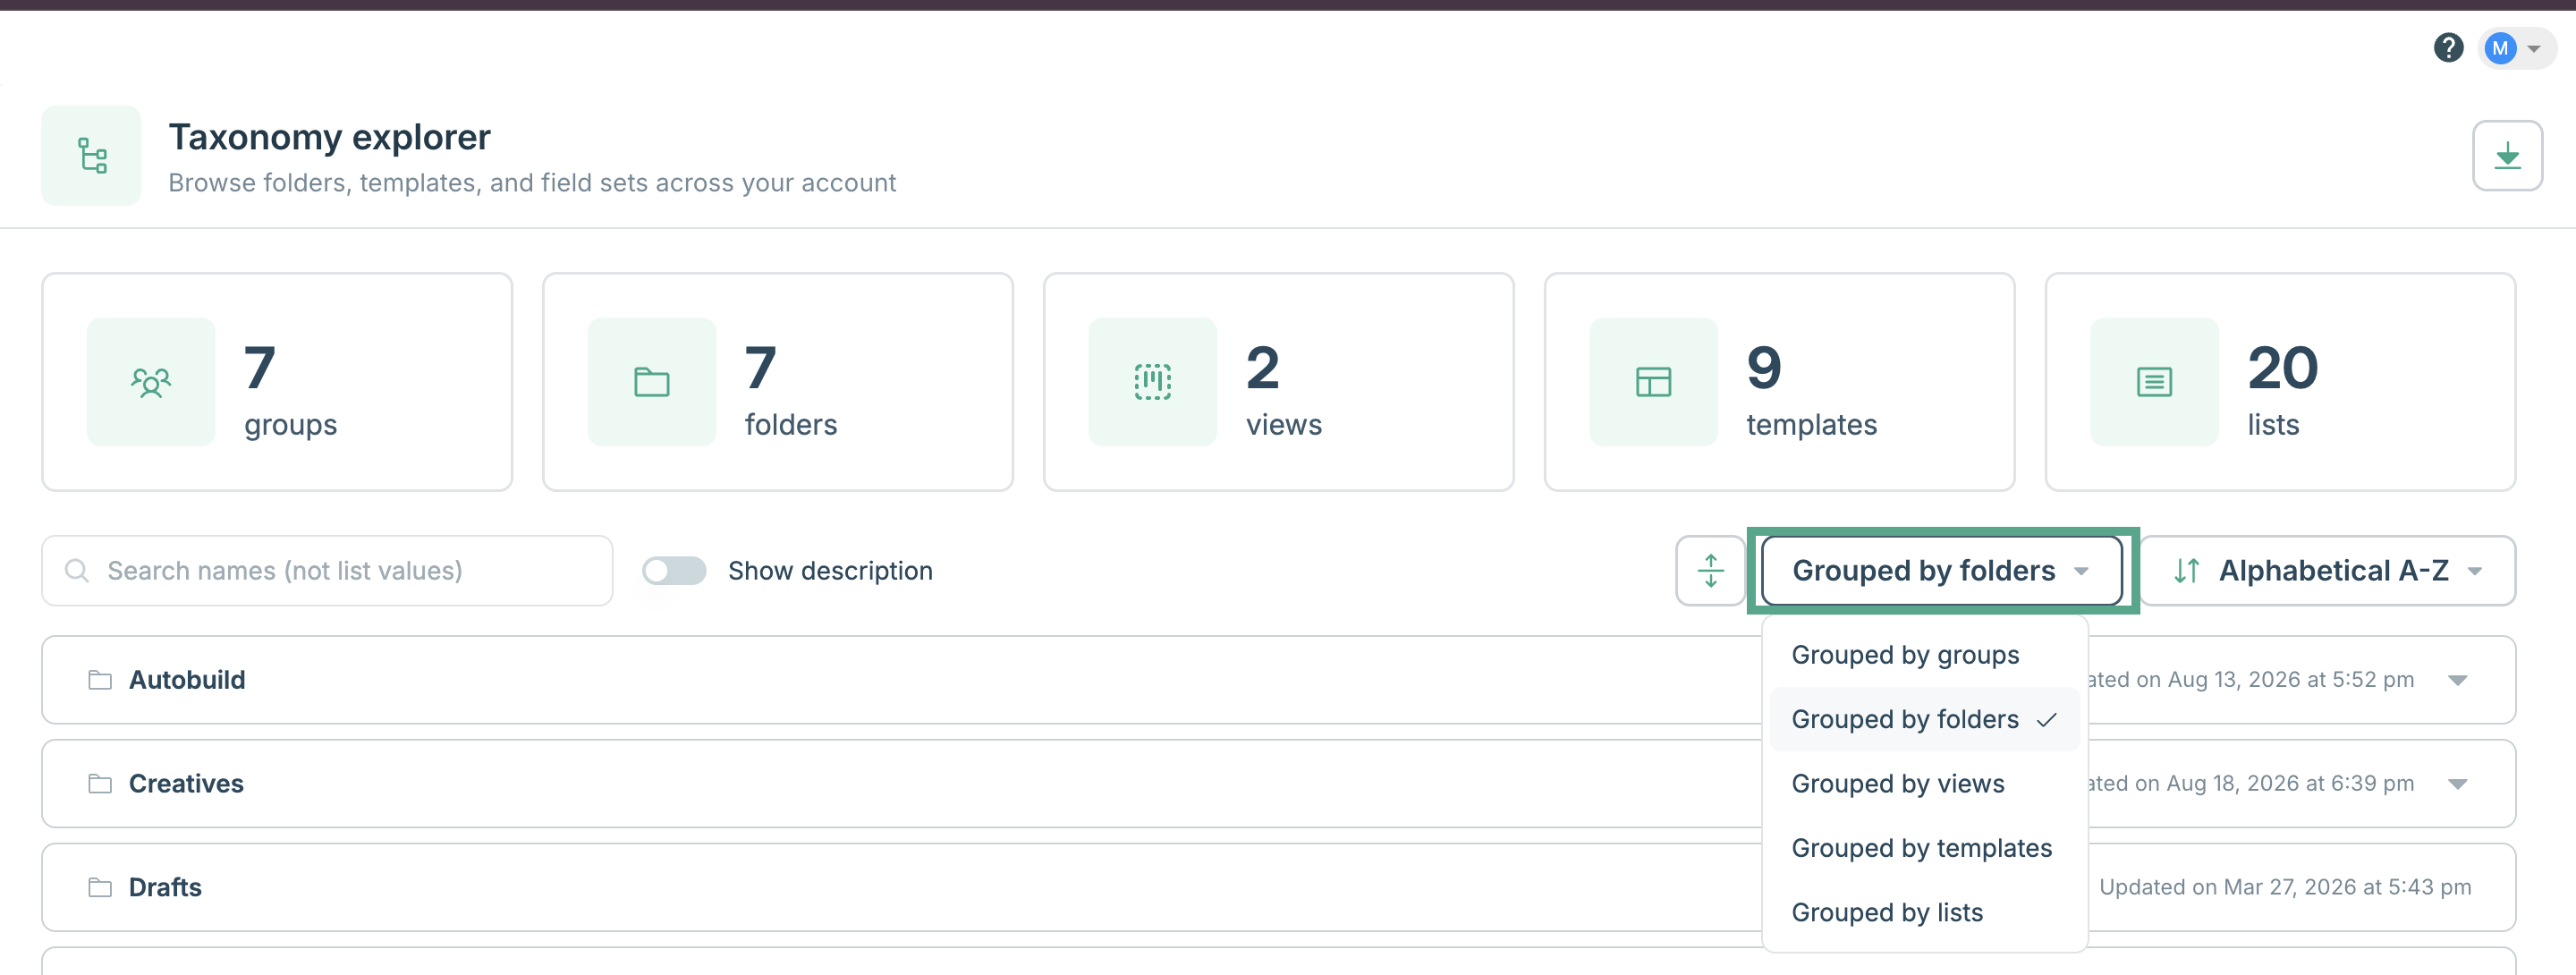Select the lists stat card icon
The height and width of the screenshot is (975, 2576).
pyautogui.click(x=2155, y=381)
